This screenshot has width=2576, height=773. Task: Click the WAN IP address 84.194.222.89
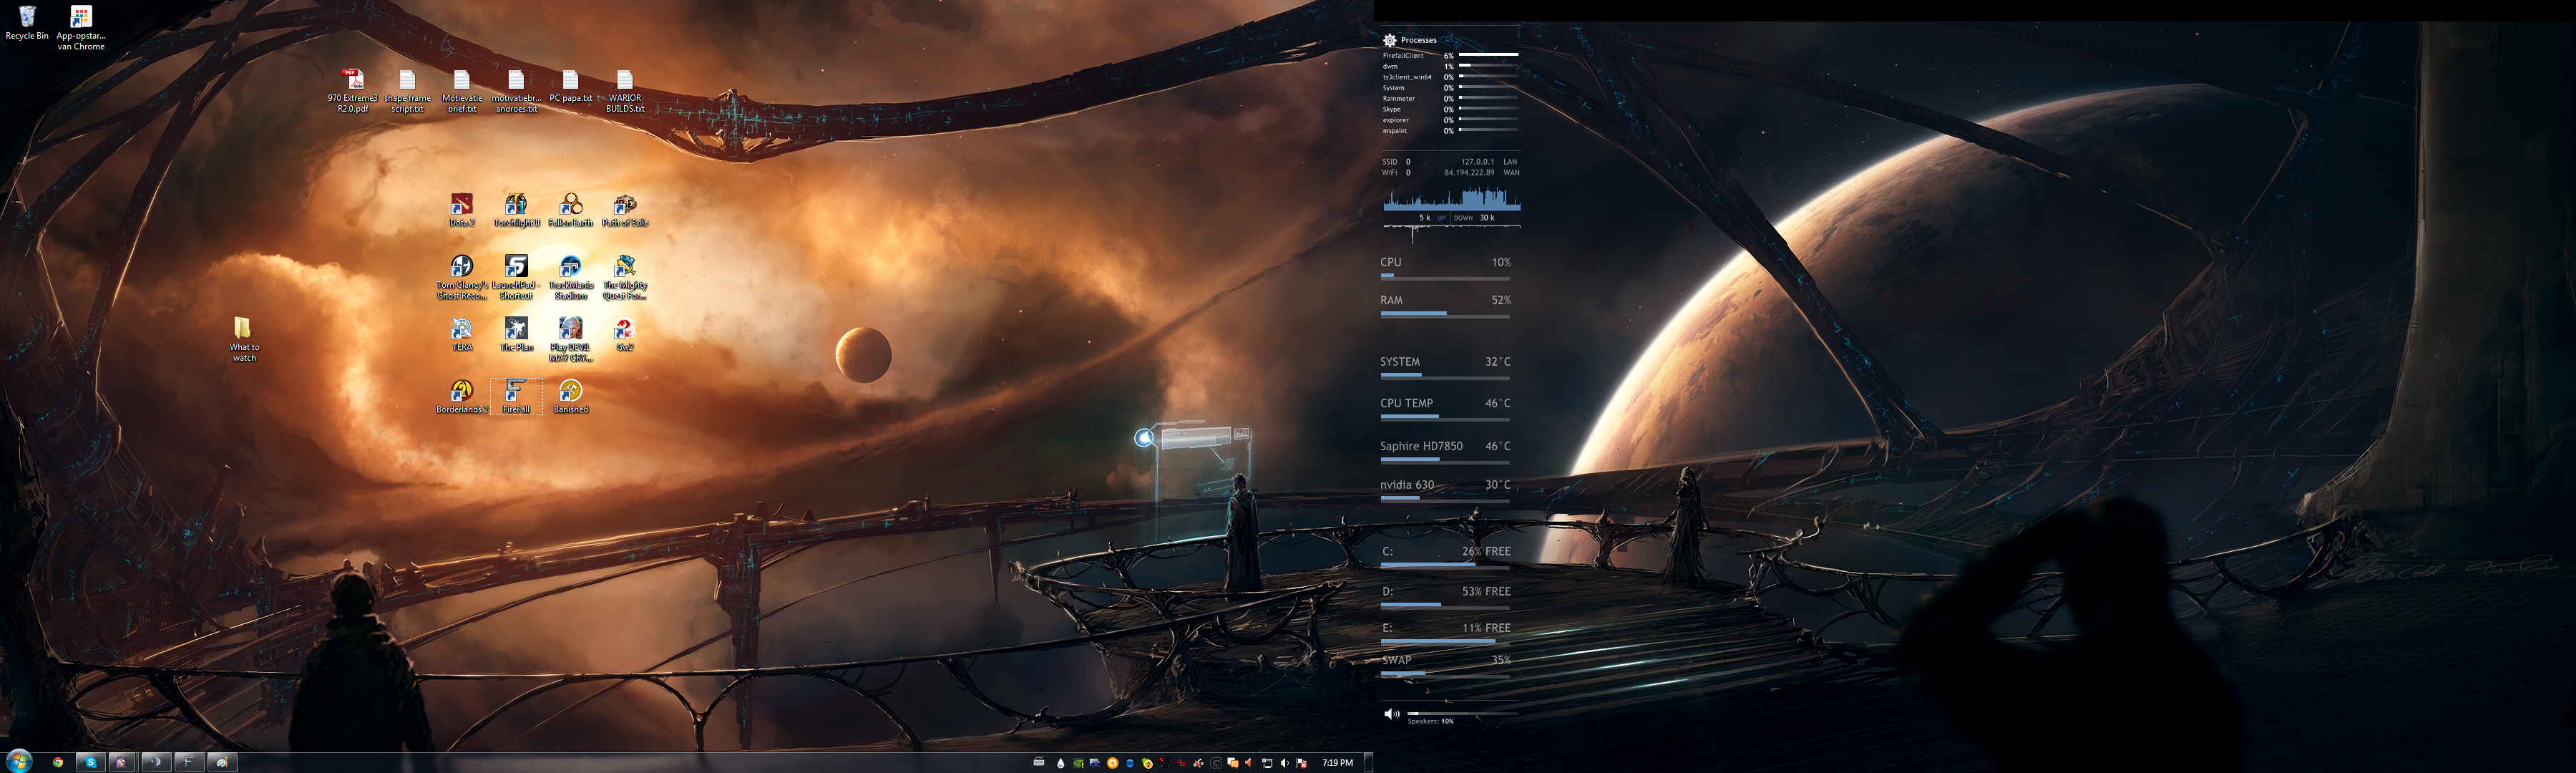[x=1469, y=172]
